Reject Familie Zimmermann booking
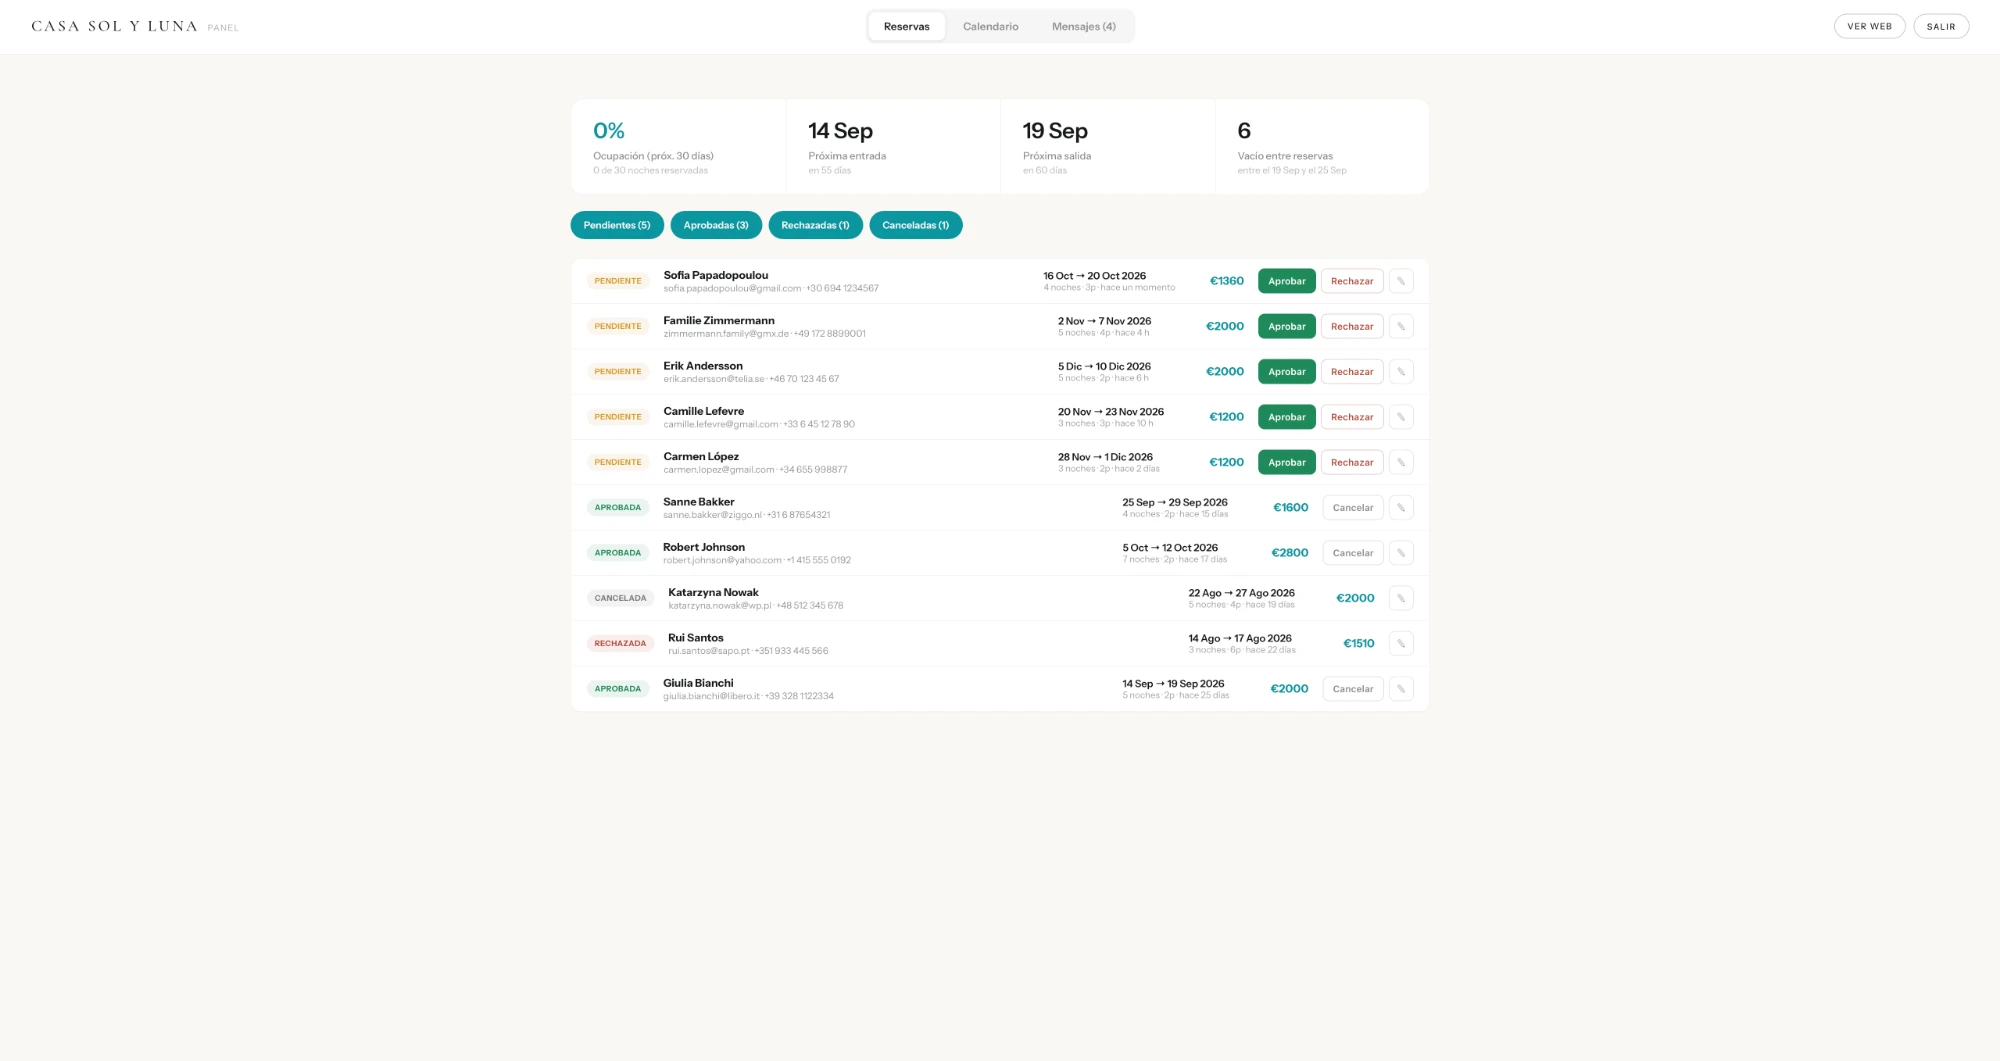Viewport: 2000px width, 1061px height. (1352, 326)
